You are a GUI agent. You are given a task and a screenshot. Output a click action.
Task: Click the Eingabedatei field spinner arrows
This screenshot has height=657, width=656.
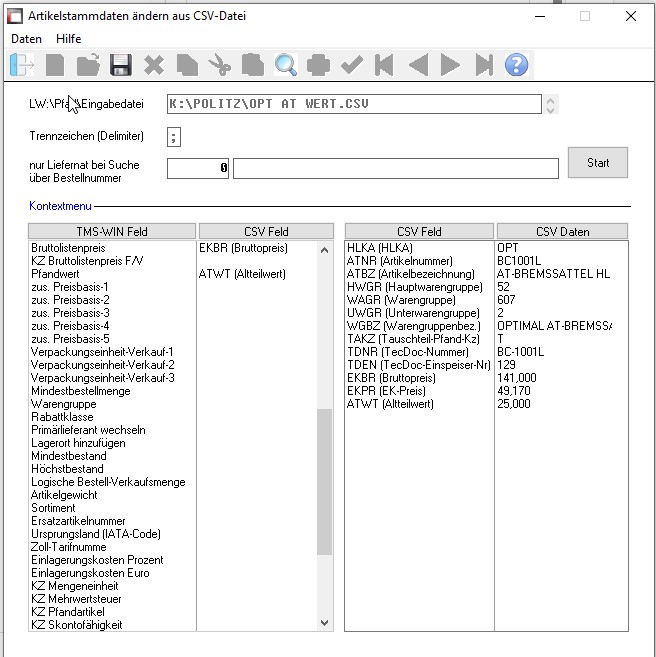[550, 105]
